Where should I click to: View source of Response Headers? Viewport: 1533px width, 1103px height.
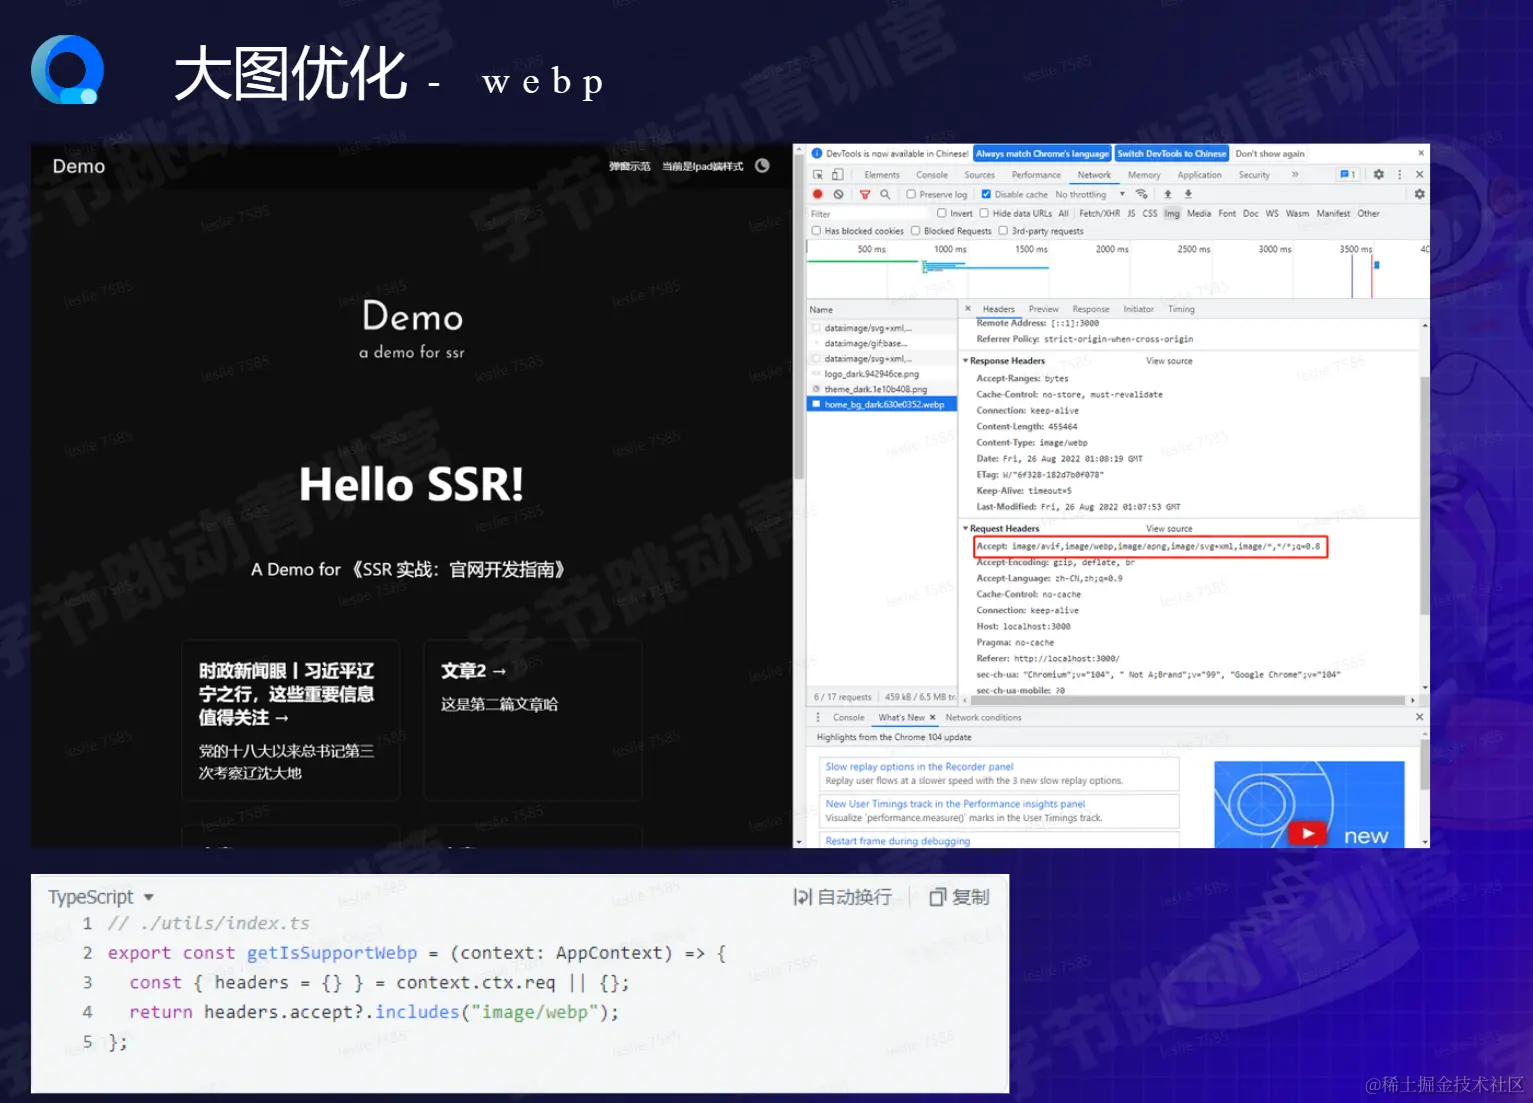[1169, 361]
